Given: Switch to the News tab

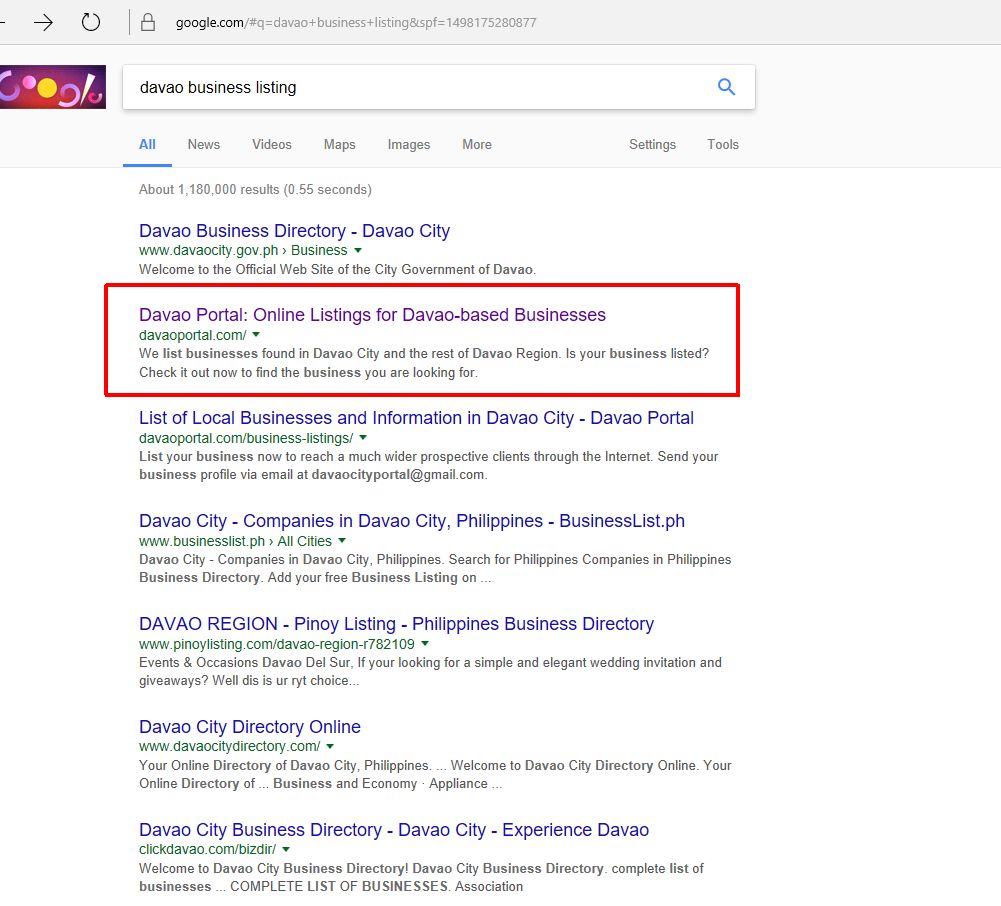Looking at the screenshot, I should click(204, 144).
